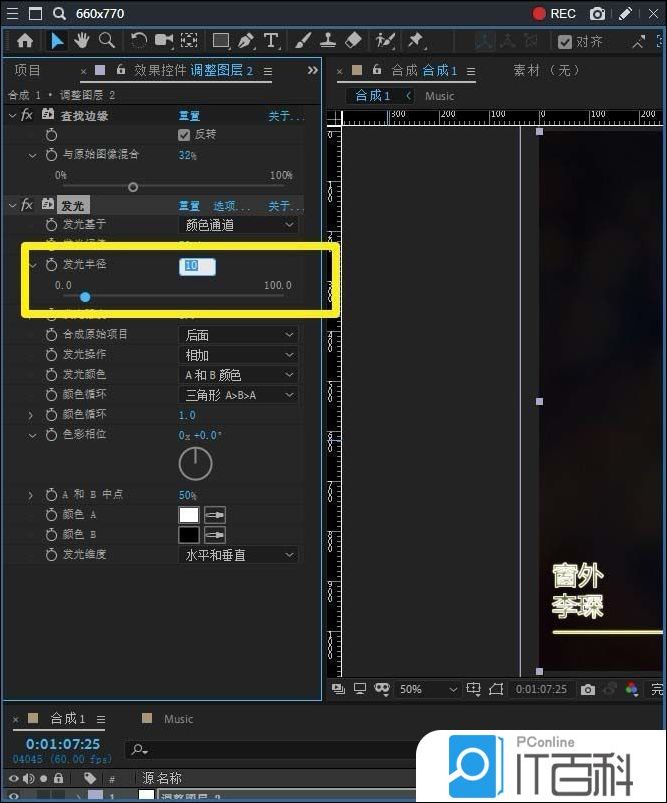This screenshot has width=667, height=803.
Task: Click the primary viewer monitor icon
Action: point(360,689)
